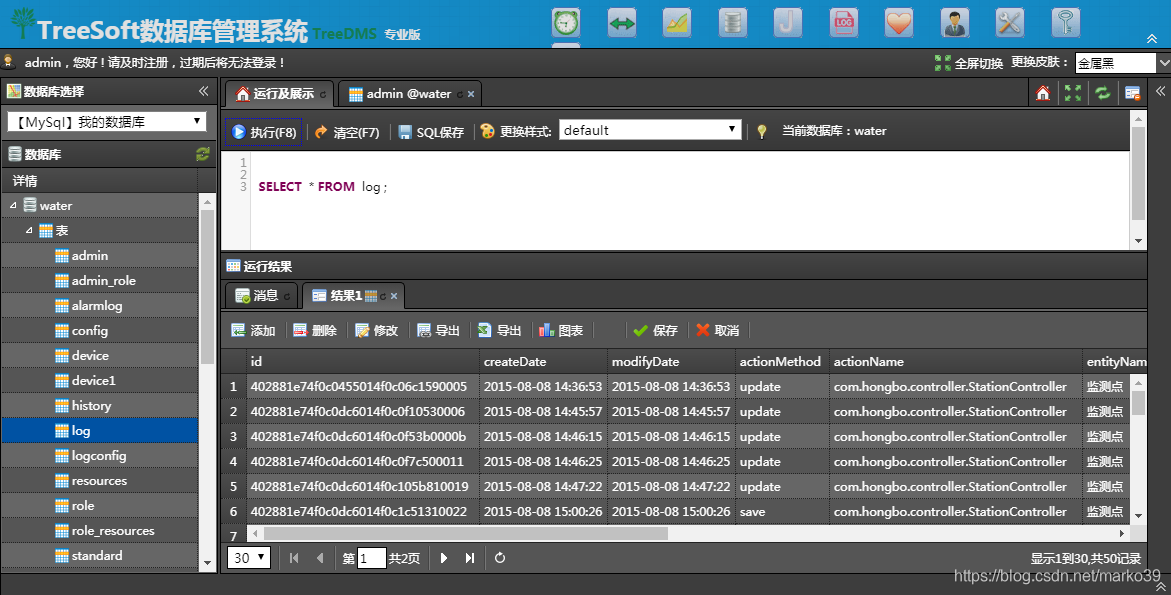Screen dimensions: 1171x595
Task: Open the 【MySql】我的数据库 dropdown
Action: (107, 122)
